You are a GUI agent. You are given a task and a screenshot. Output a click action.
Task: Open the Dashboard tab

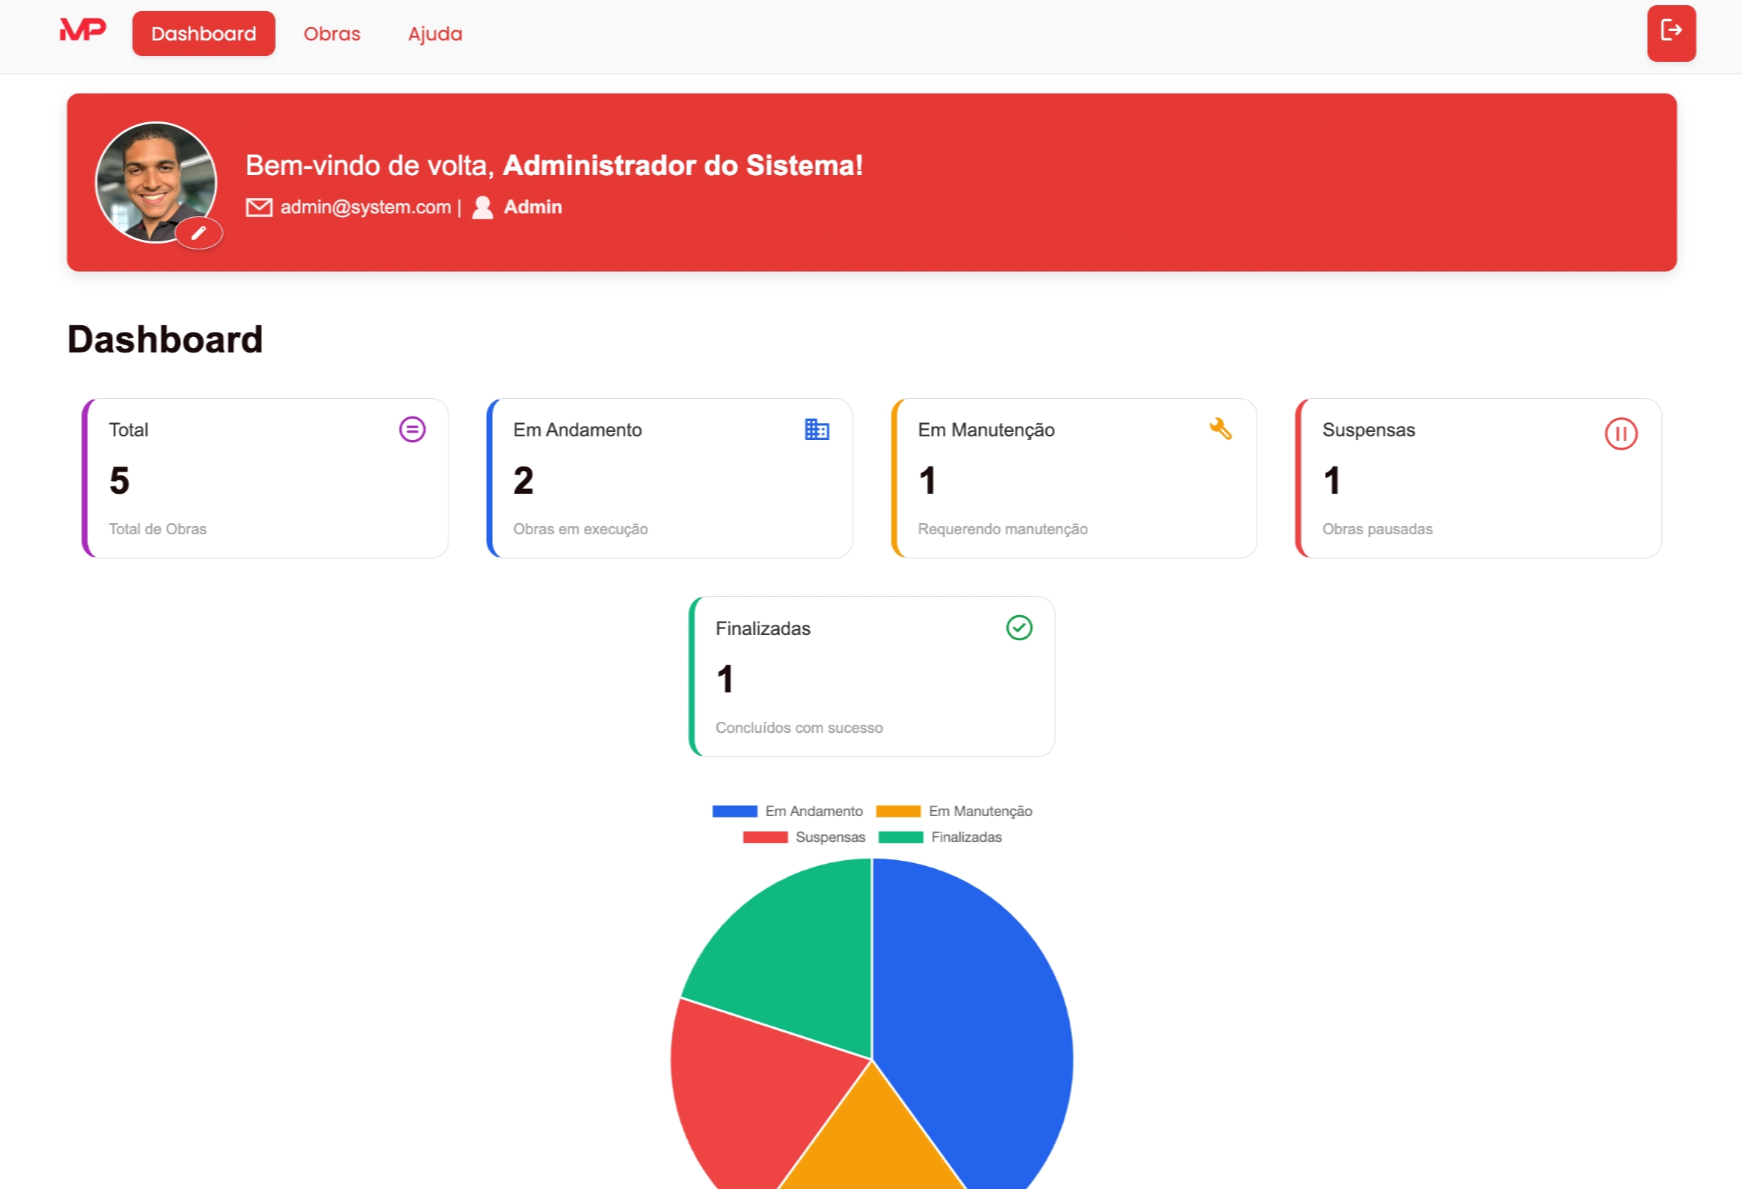203,34
